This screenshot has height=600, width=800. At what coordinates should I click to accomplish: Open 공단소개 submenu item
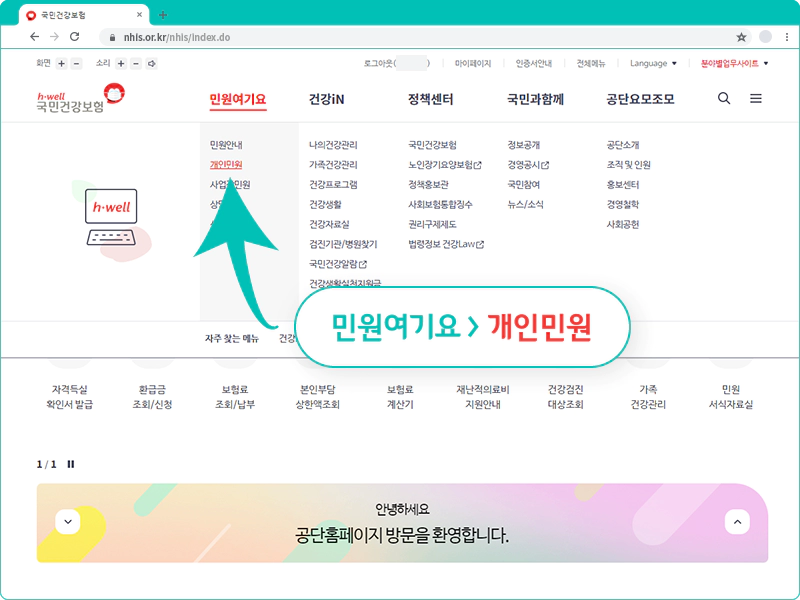622,145
